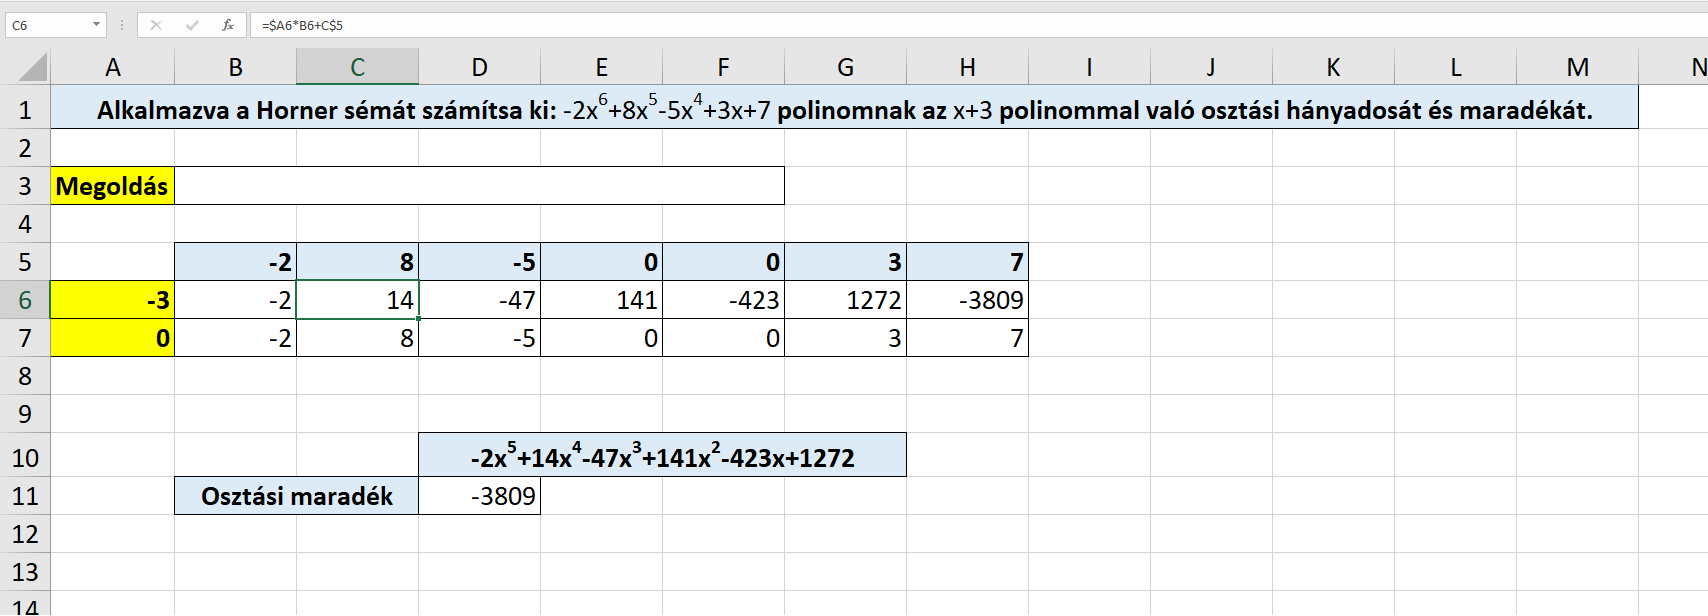
Task: Select the column M header
Action: (1577, 67)
